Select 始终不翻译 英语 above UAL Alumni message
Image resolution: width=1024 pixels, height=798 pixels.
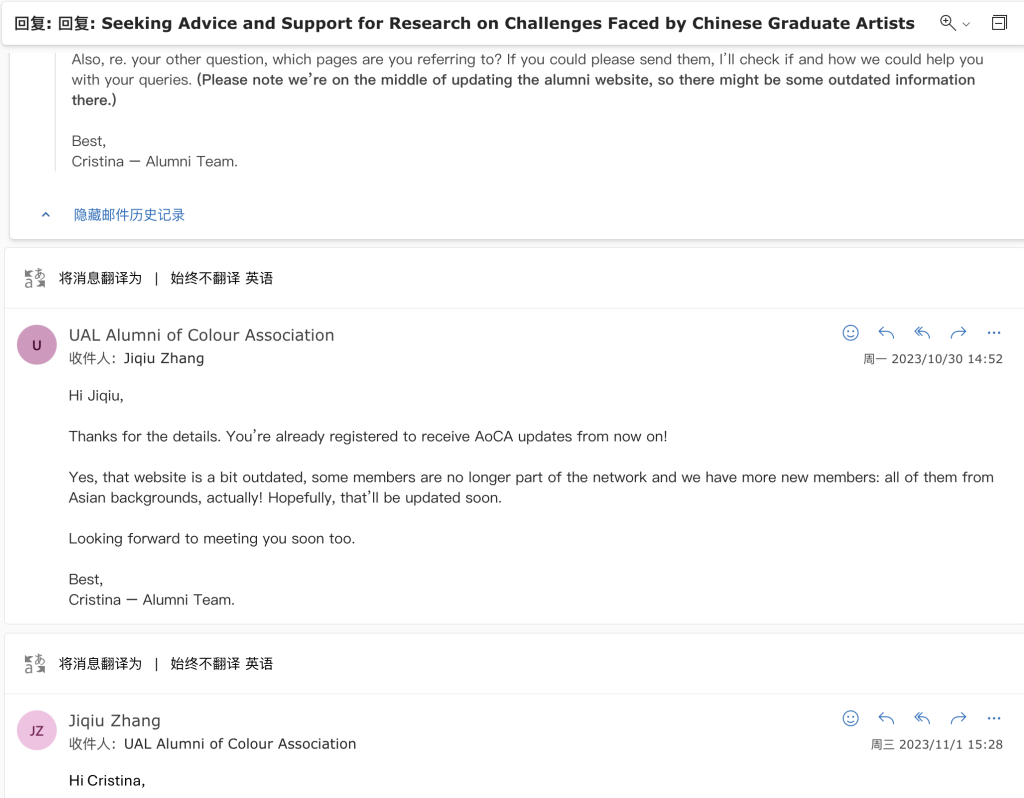coord(221,278)
